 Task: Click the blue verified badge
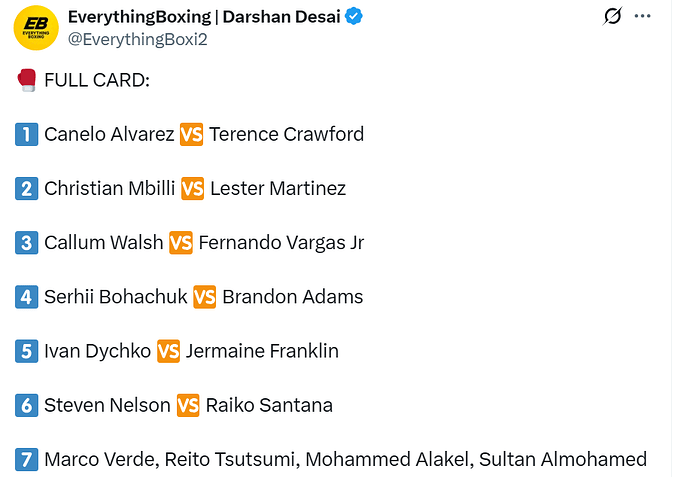354,17
